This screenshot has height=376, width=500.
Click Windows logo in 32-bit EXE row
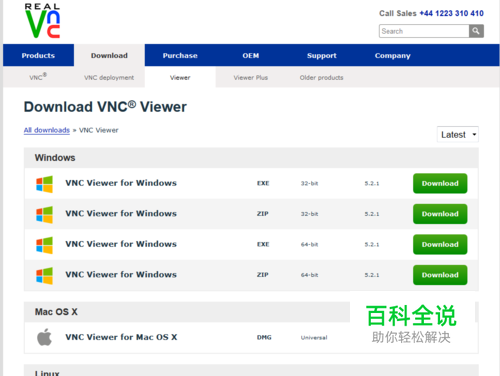point(44,184)
